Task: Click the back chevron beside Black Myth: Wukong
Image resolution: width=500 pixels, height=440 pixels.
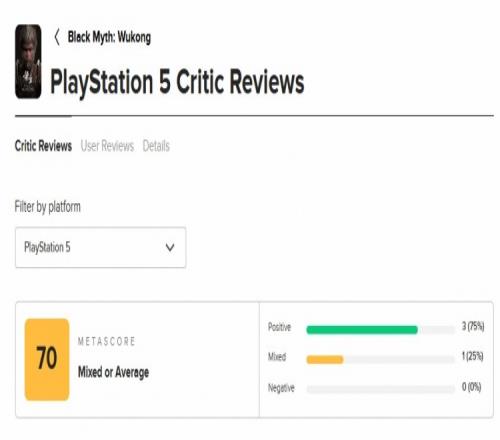Action: click(57, 37)
